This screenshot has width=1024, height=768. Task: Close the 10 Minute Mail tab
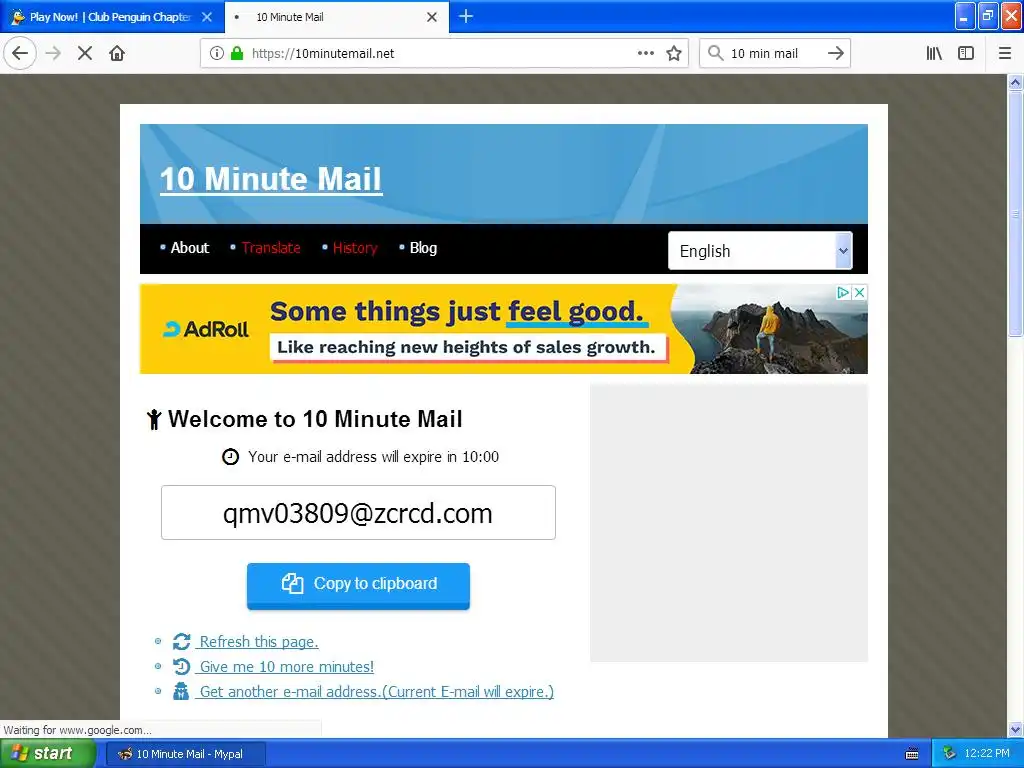[x=432, y=17]
